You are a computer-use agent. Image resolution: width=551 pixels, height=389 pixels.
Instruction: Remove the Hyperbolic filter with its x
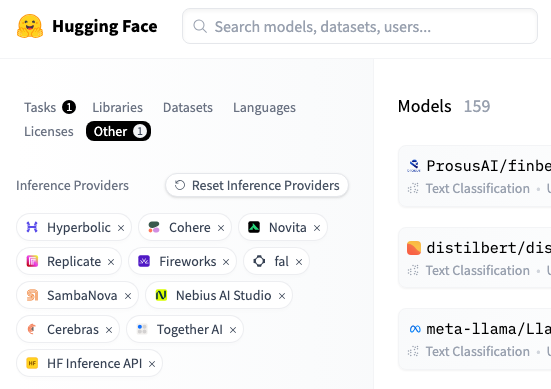click(121, 228)
